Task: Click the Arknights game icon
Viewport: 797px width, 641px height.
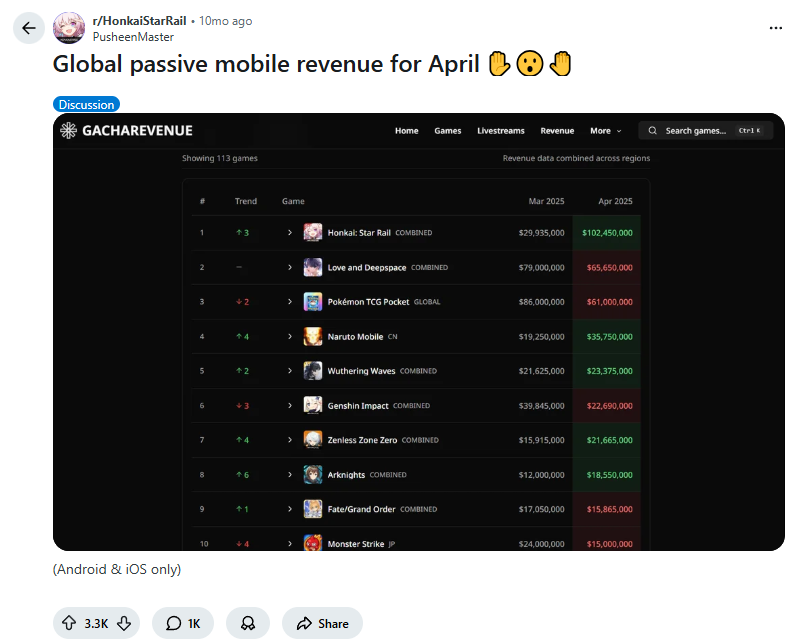Action: pos(313,474)
